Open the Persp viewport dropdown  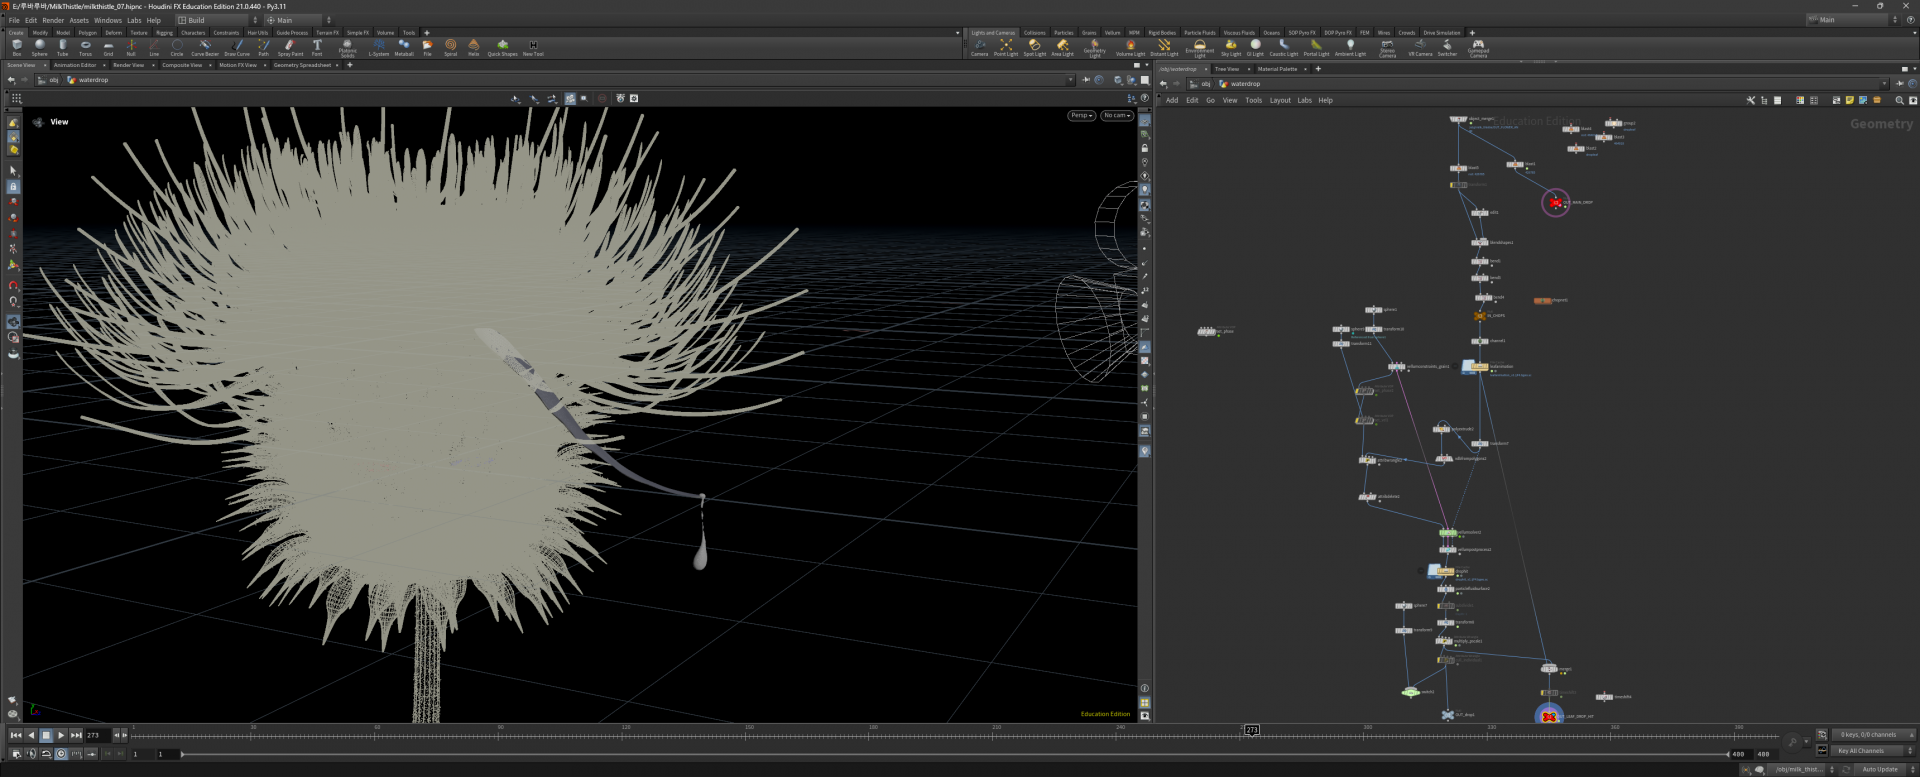coord(1081,116)
